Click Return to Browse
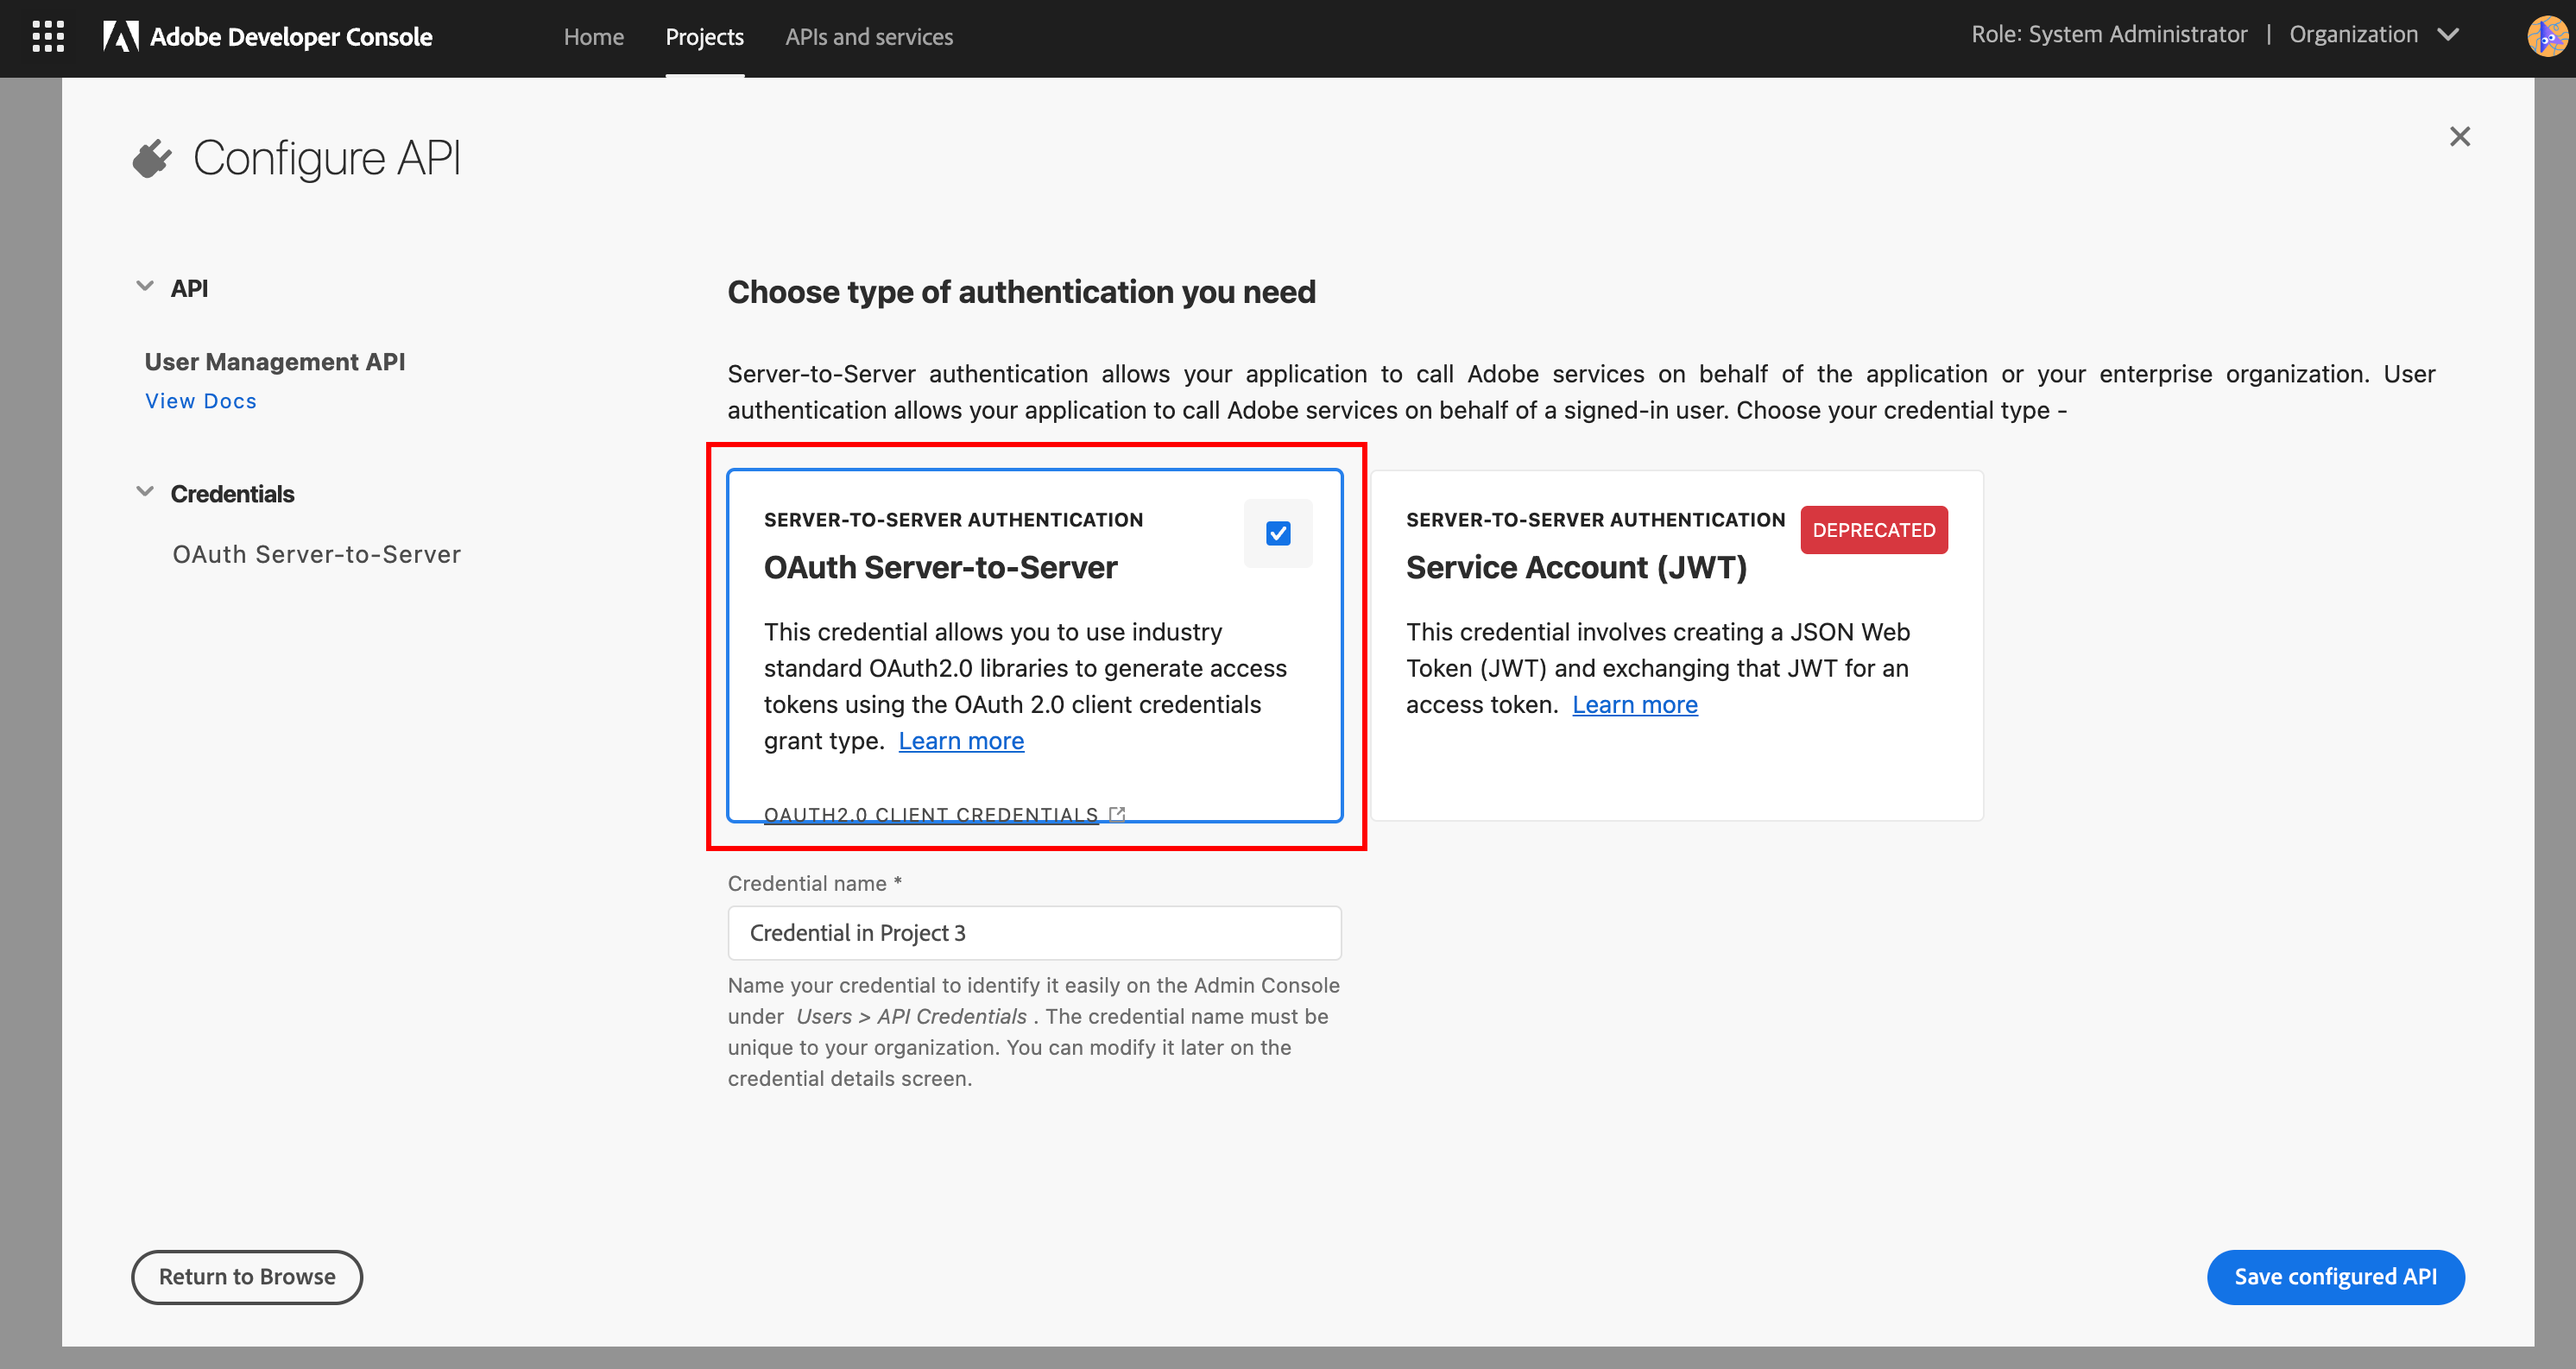 (x=246, y=1277)
